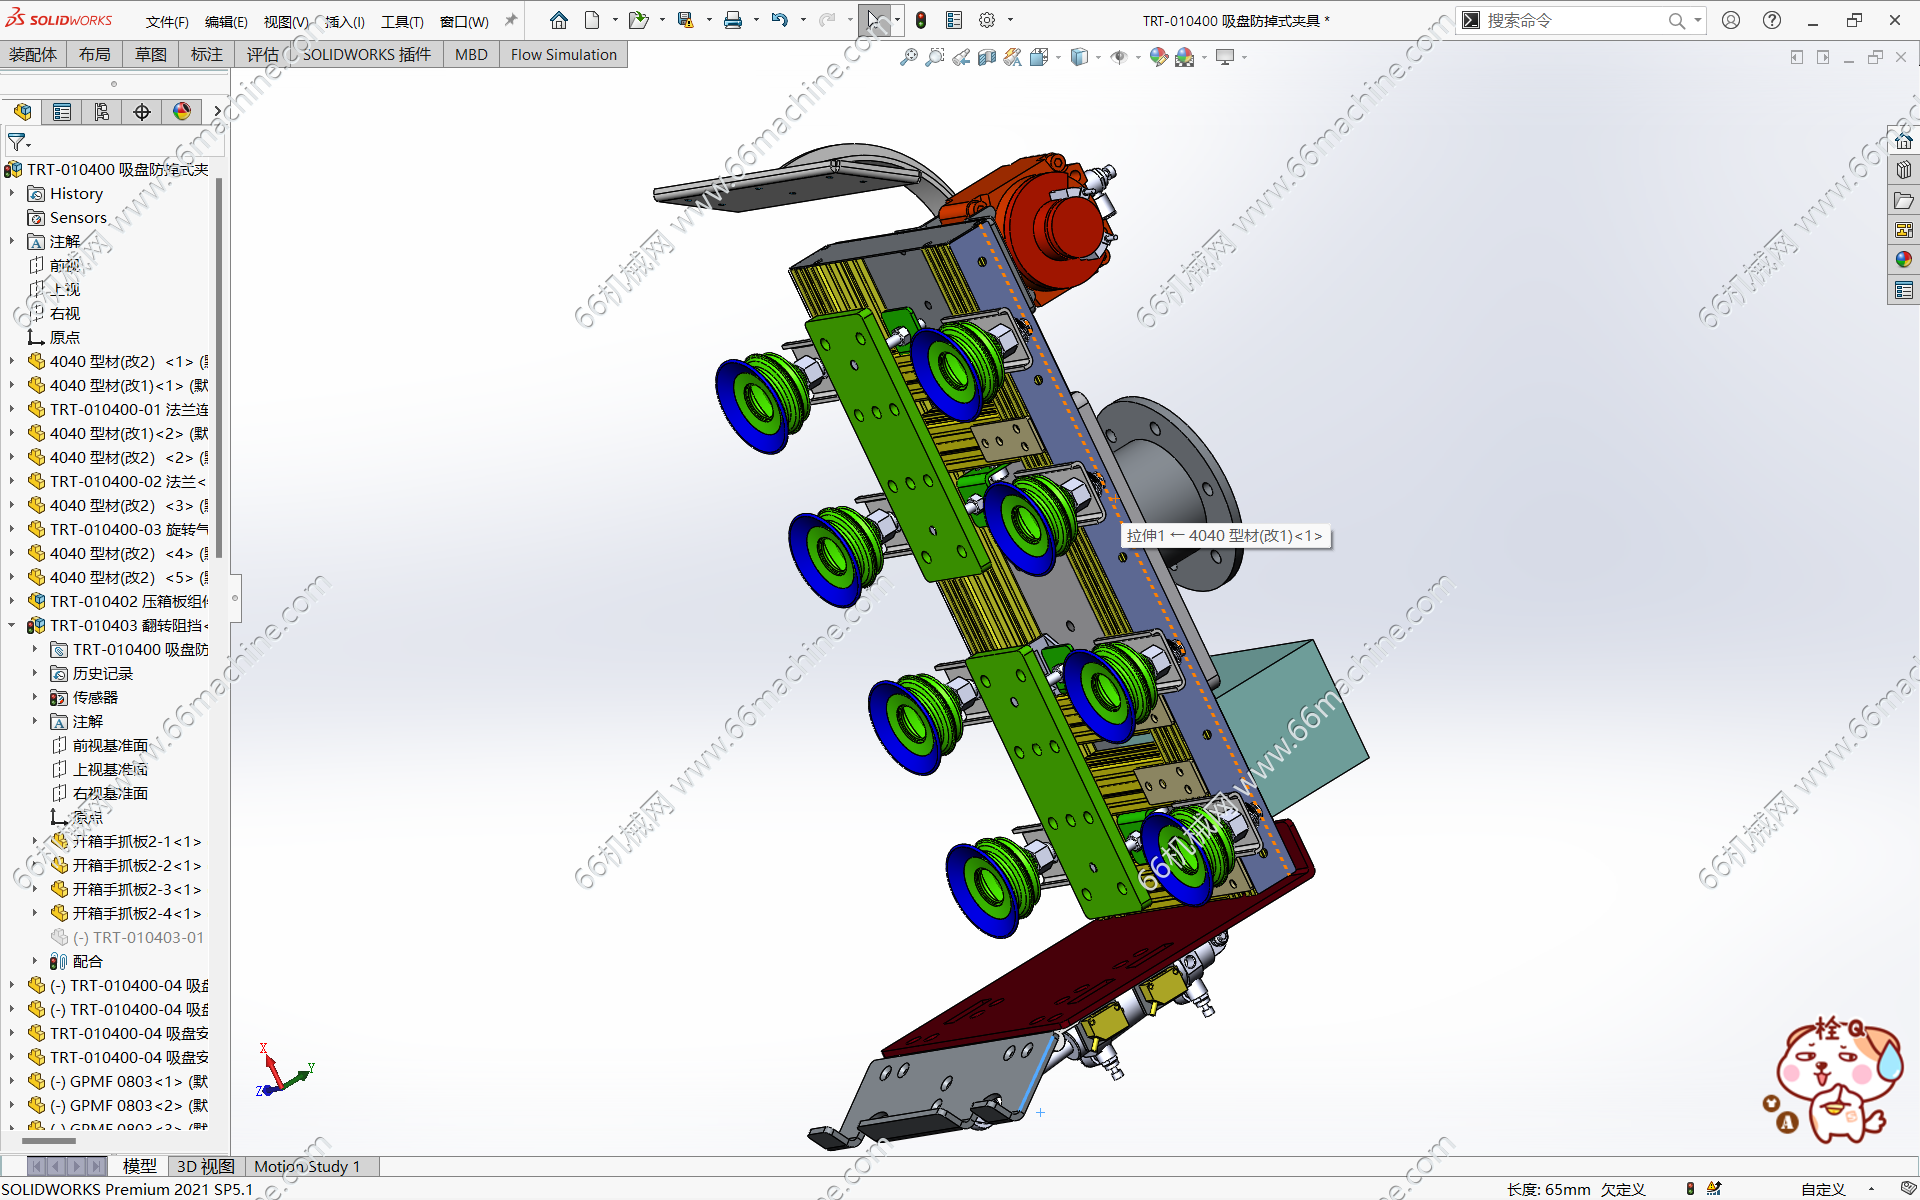Open dropdown arrow next to Options gear

click(x=1010, y=20)
